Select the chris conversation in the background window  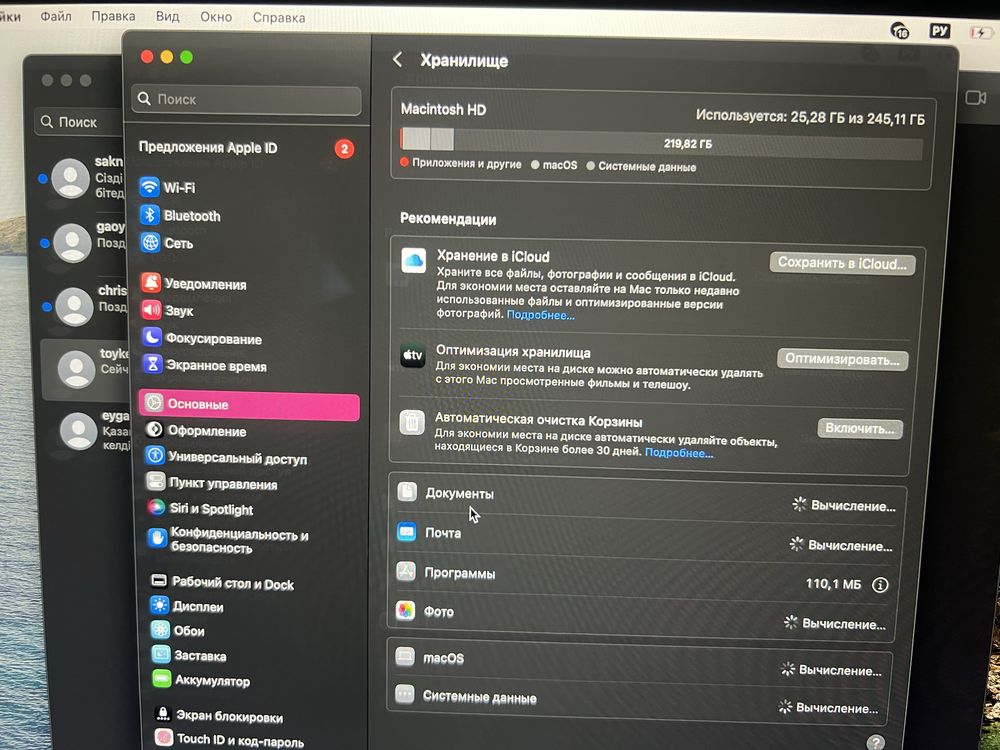(84, 305)
